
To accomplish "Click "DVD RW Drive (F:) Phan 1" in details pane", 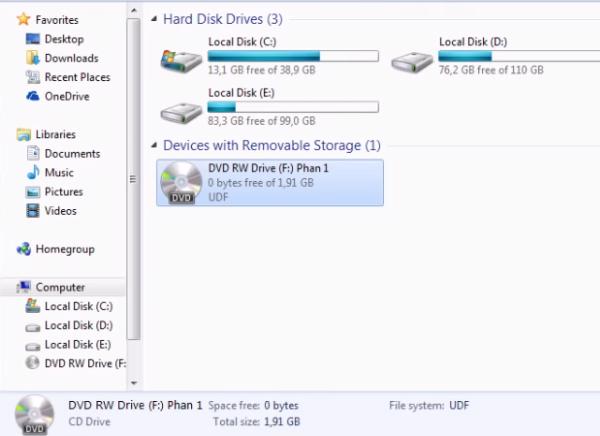I will pyautogui.click(x=135, y=405).
